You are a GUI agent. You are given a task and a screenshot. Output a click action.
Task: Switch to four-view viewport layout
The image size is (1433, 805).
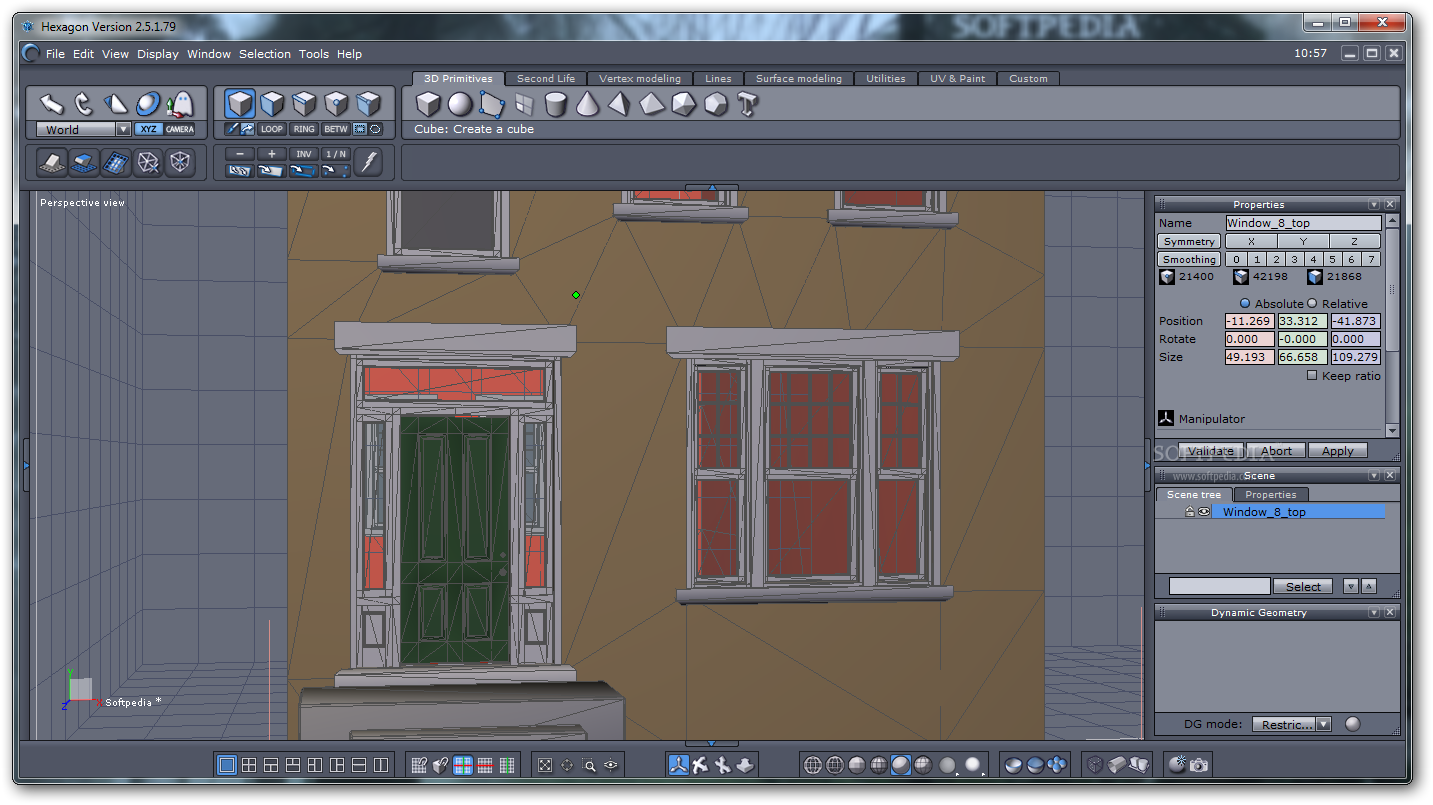[x=249, y=765]
